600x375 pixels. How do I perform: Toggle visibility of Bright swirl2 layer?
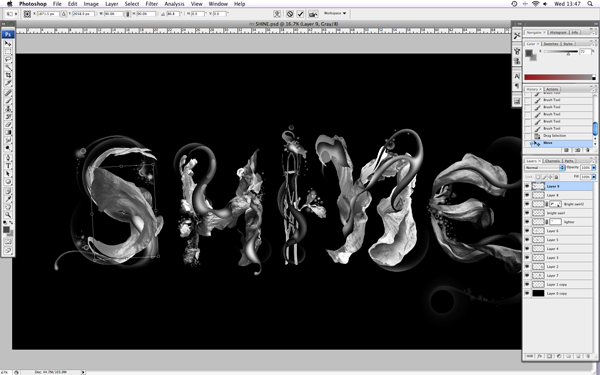click(527, 204)
